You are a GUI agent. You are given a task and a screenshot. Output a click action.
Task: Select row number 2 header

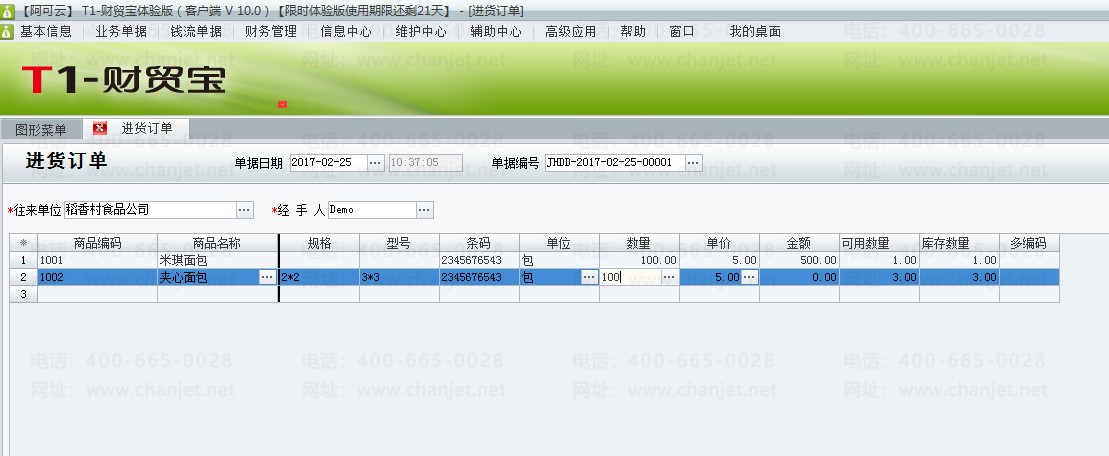(23, 277)
